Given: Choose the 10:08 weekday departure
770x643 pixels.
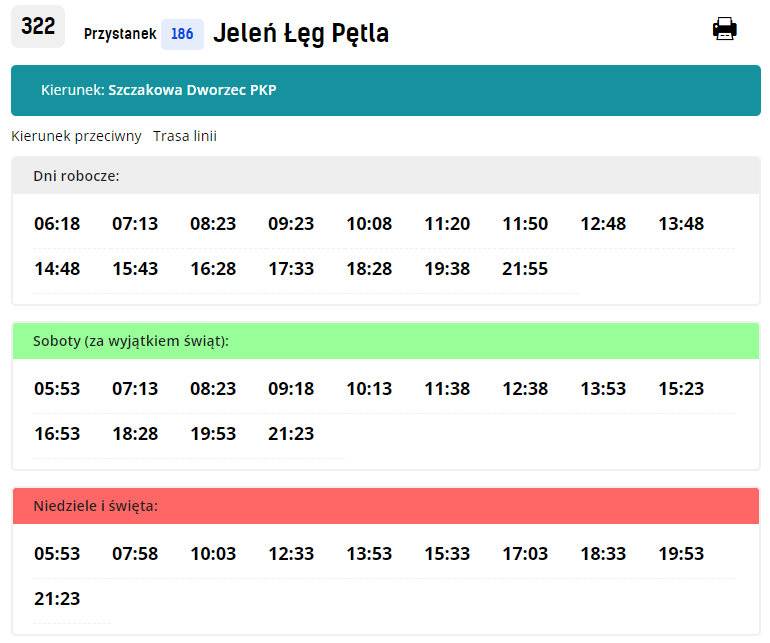Looking at the screenshot, I should point(369,224).
